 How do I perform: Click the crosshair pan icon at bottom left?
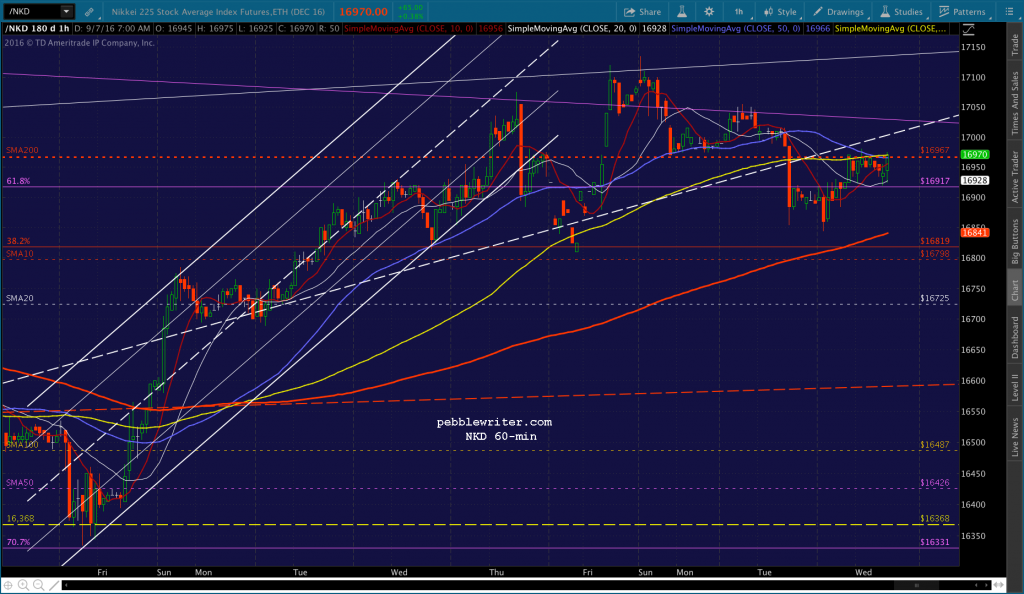point(8,586)
